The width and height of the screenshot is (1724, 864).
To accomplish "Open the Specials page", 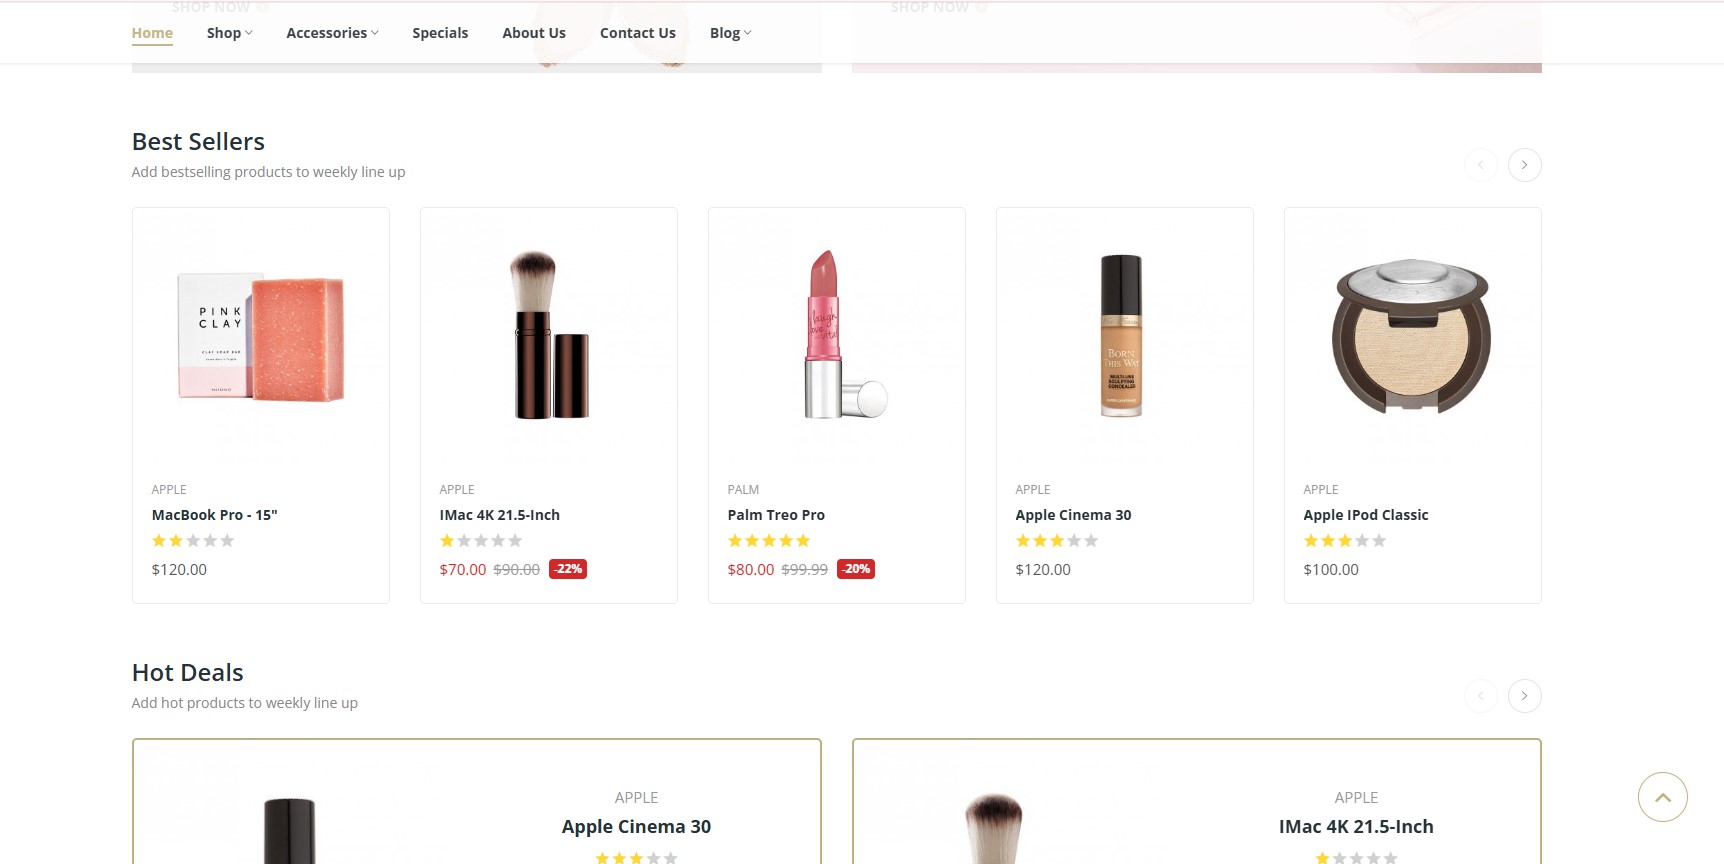I will pos(440,33).
